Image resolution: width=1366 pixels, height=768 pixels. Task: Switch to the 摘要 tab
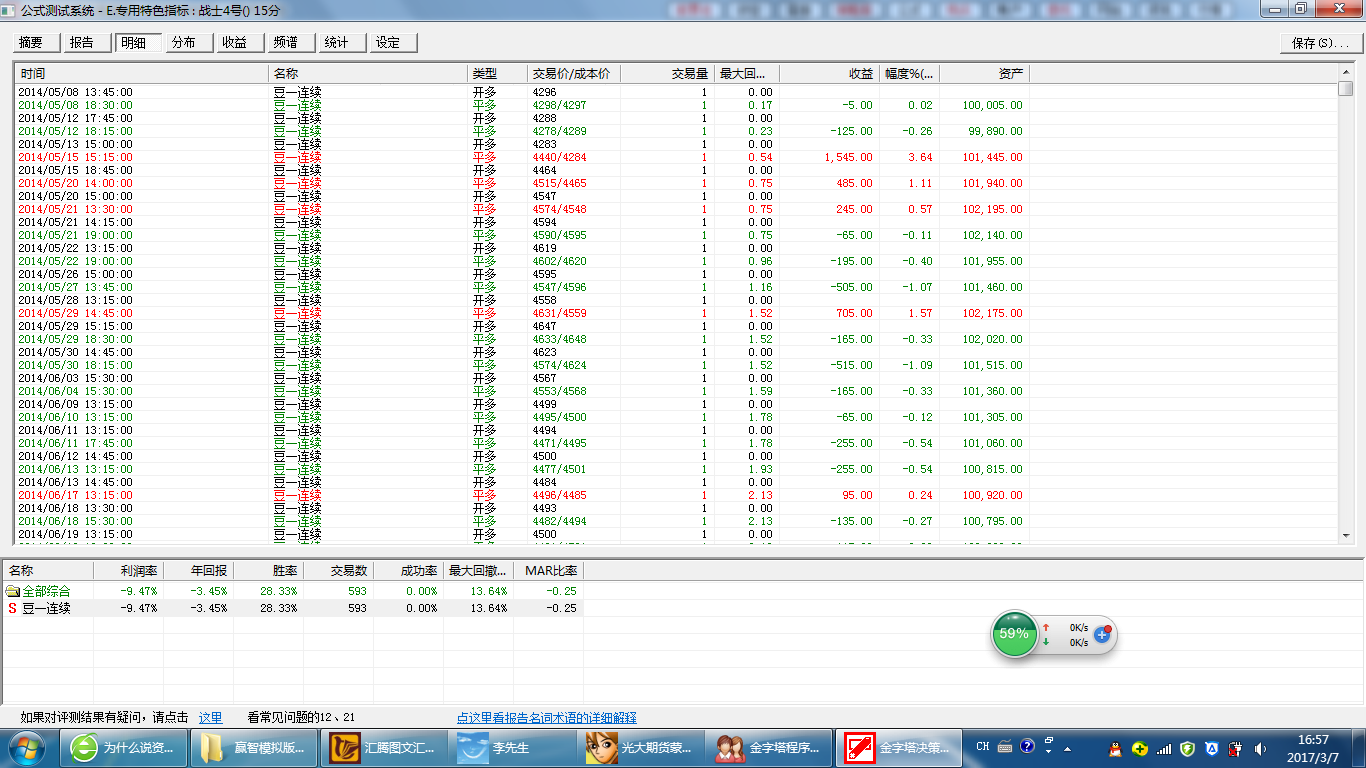tap(32, 43)
